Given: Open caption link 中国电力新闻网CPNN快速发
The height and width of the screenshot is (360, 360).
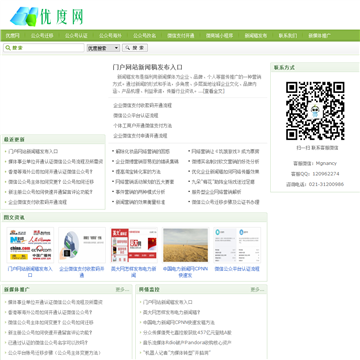Looking at the screenshot, I should click(x=185, y=272).
